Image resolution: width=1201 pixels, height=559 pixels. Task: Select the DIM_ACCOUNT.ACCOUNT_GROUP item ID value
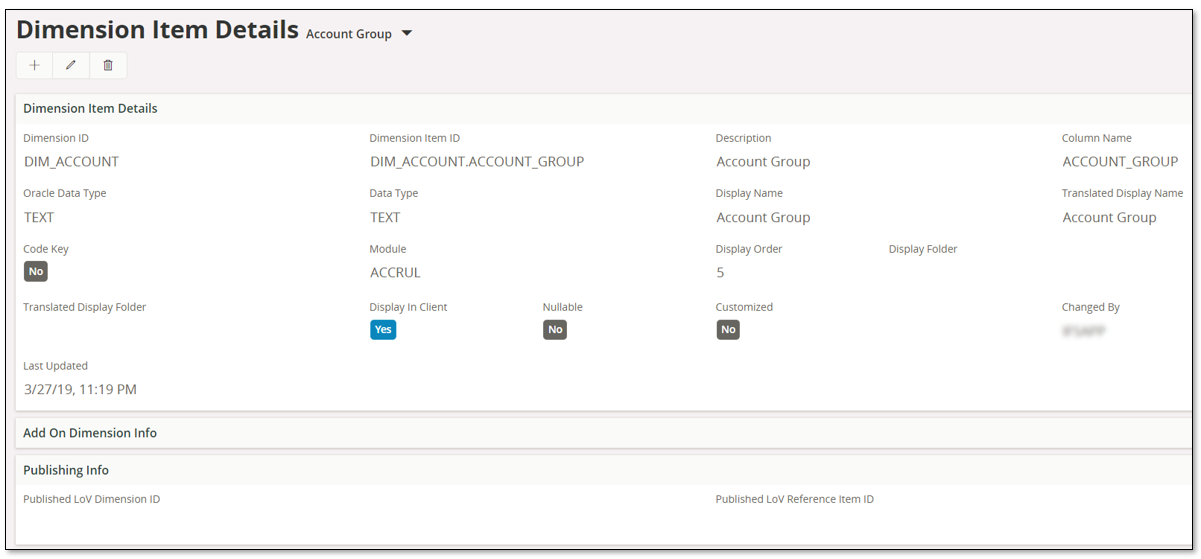pos(477,161)
